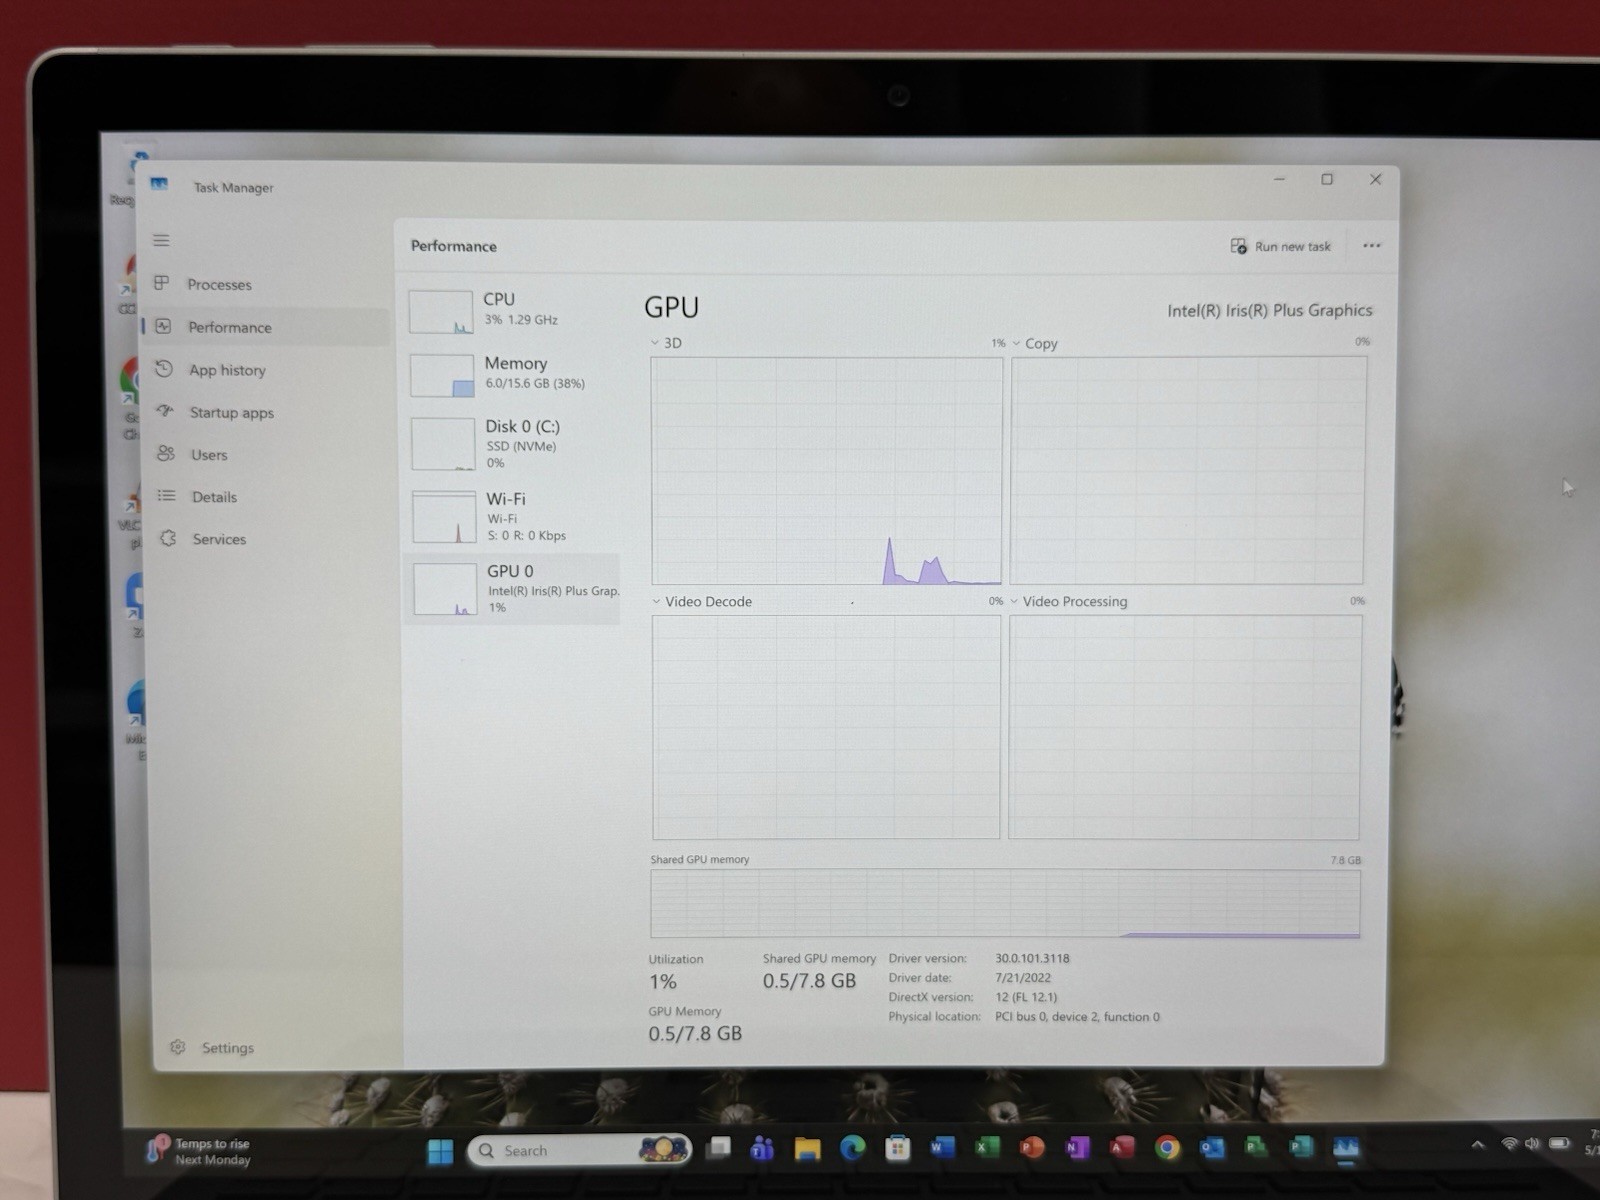Image resolution: width=1600 pixels, height=1200 pixels.
Task: Click the driver version value 30.0.101.3118
Action: pyautogui.click(x=1032, y=958)
